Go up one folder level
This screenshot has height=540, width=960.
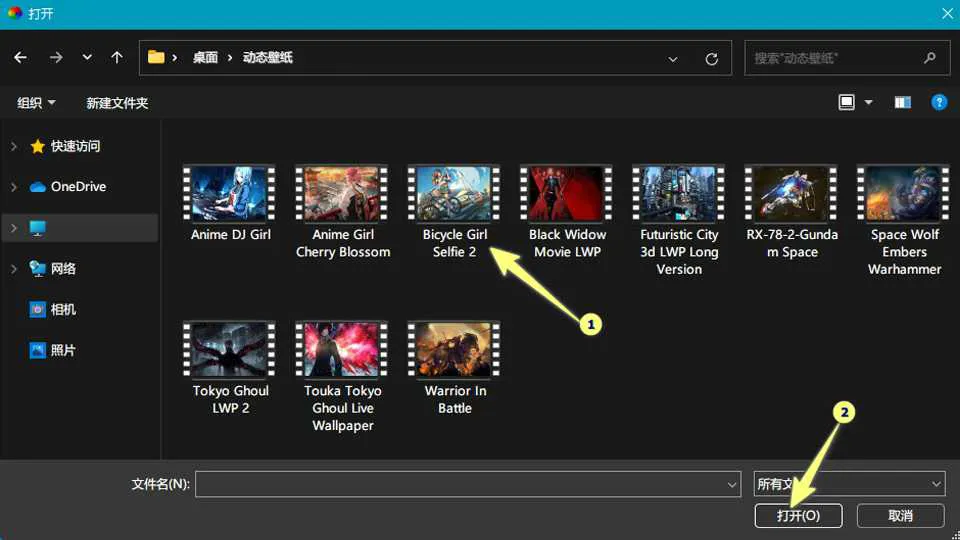[x=116, y=58]
